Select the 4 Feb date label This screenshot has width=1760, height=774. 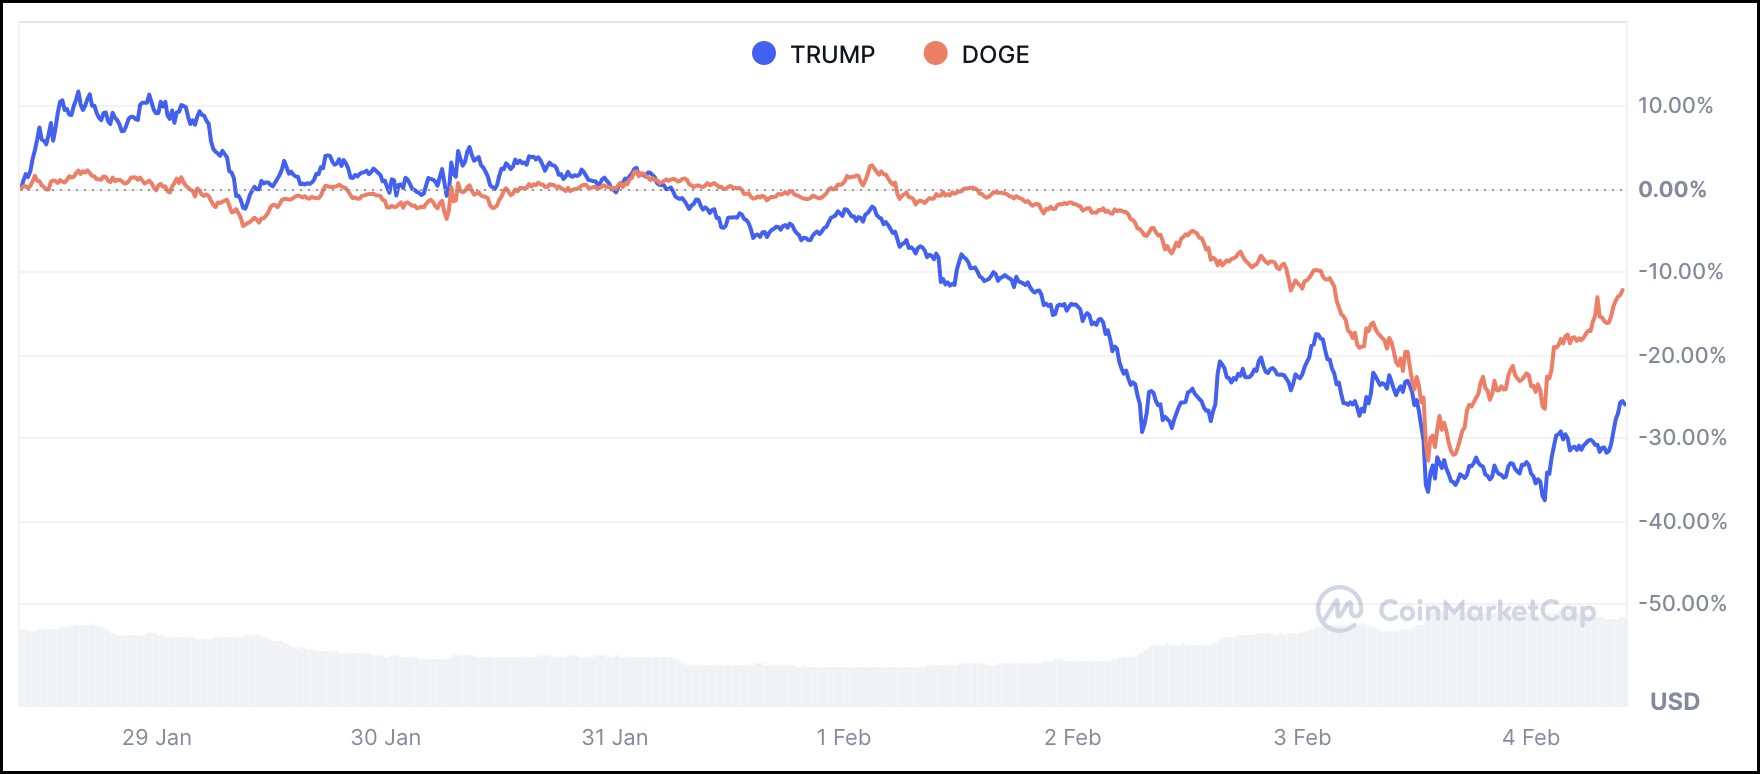1531,738
